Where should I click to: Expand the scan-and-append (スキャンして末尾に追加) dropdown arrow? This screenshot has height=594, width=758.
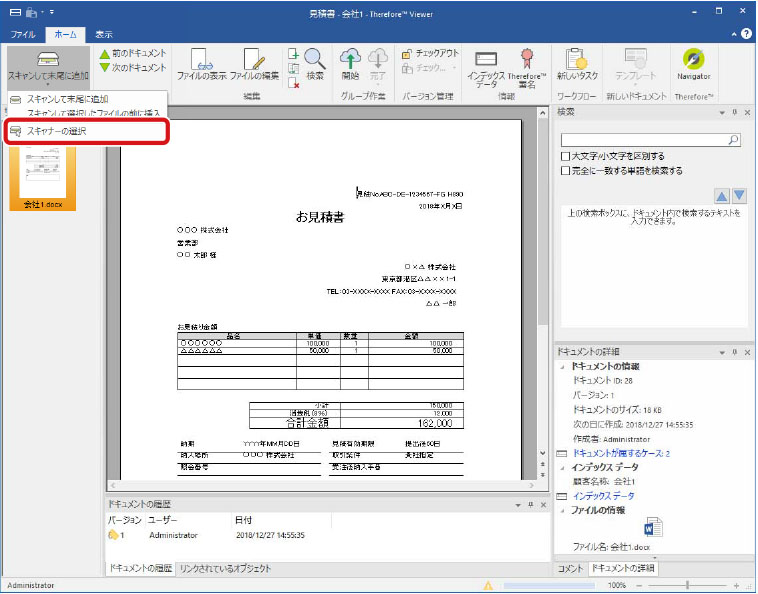tap(46, 86)
